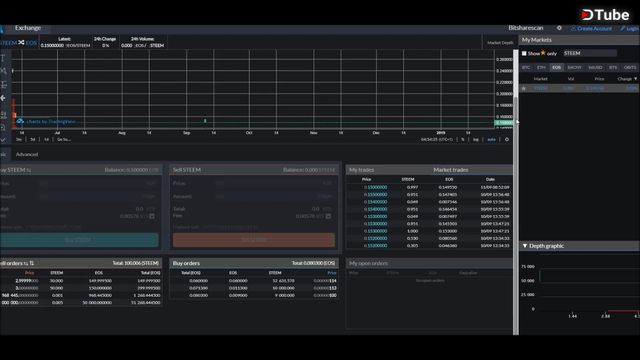640x360 pixels.
Task: Click the DTube logo
Action: tap(605, 15)
